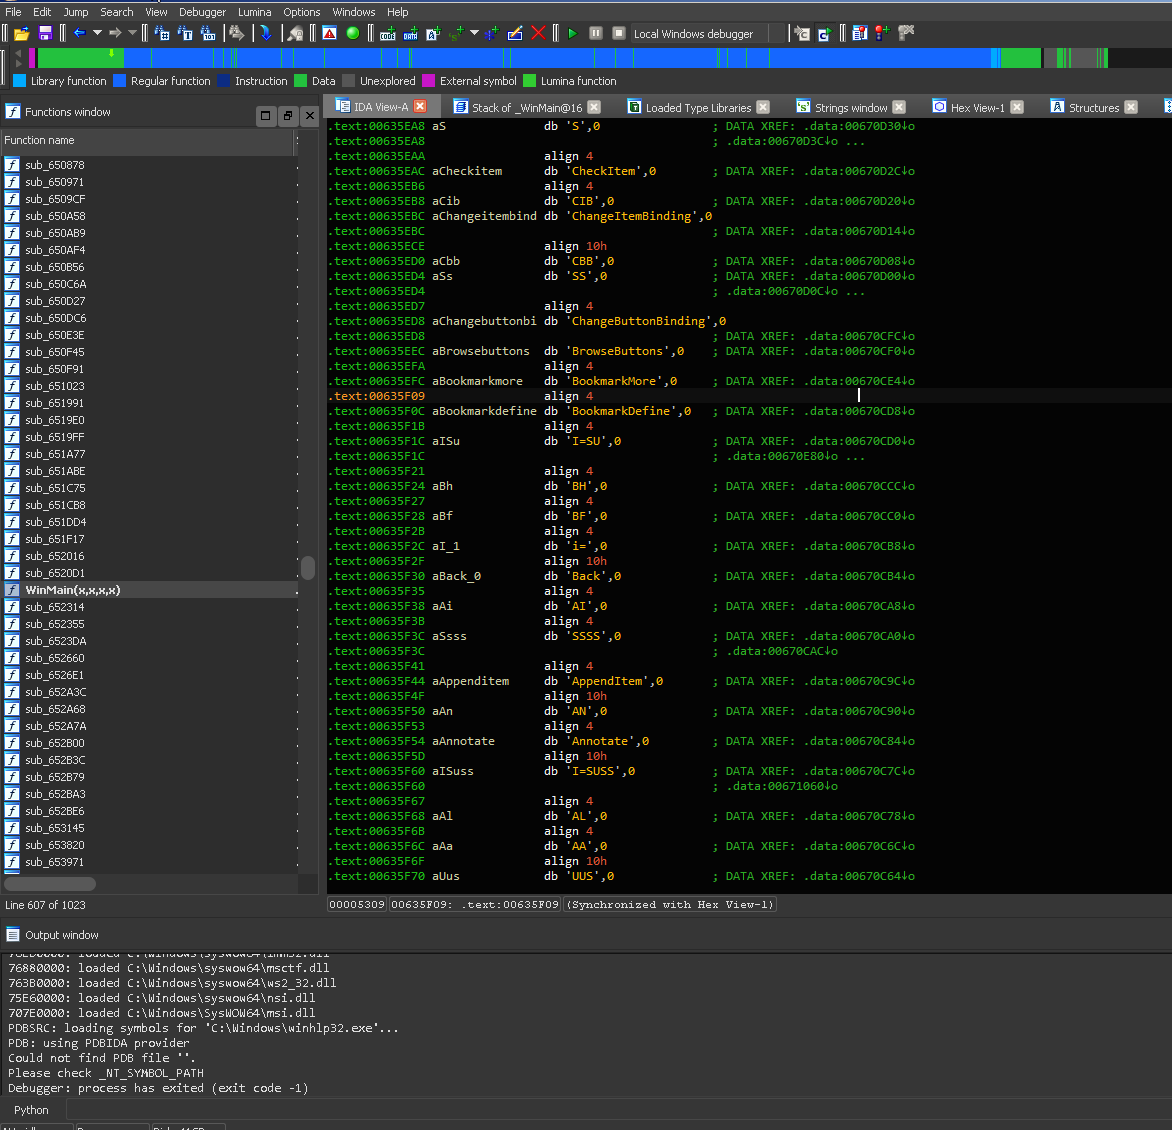This screenshot has height=1130, width=1172.
Task: Save the database with the floppy icon
Action: [45, 33]
